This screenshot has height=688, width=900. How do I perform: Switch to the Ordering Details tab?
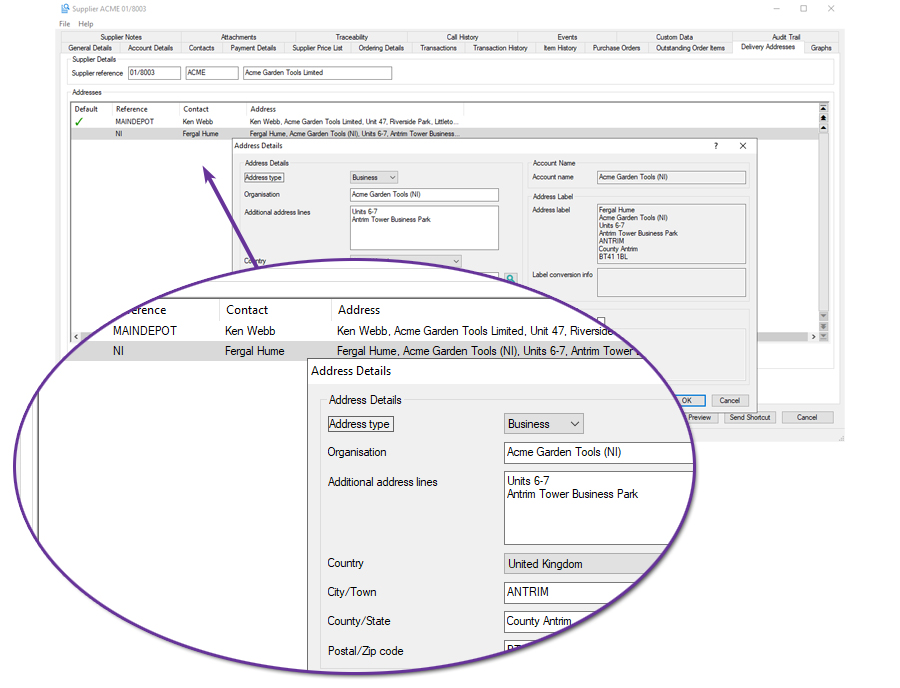coord(381,48)
